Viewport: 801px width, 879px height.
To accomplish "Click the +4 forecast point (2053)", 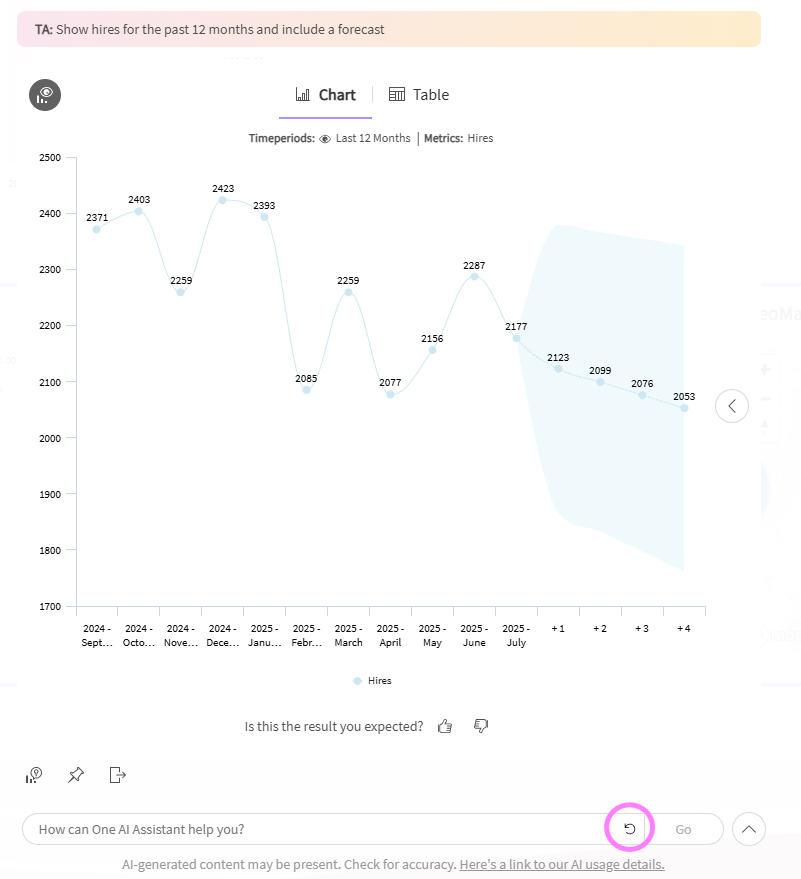I will [x=685, y=408].
